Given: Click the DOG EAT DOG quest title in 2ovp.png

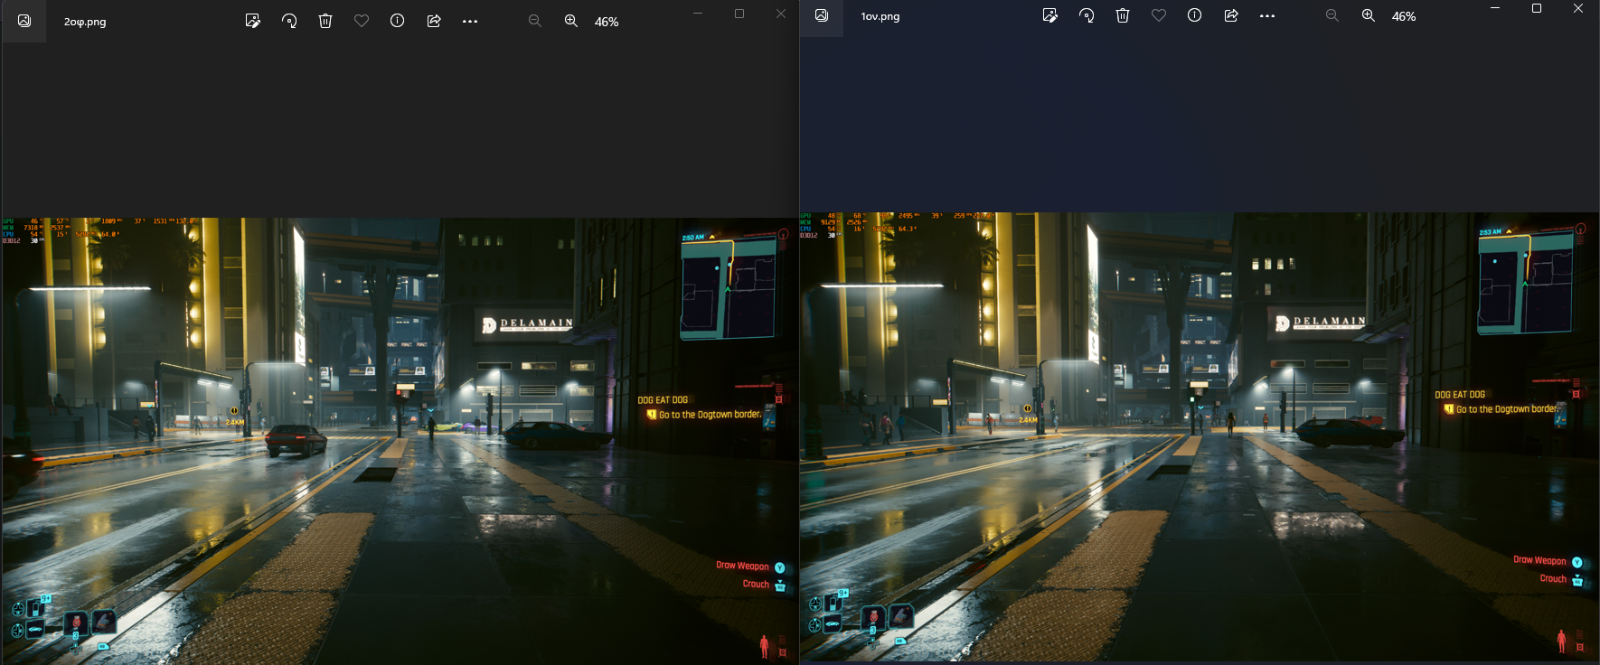Looking at the screenshot, I should 663,400.
